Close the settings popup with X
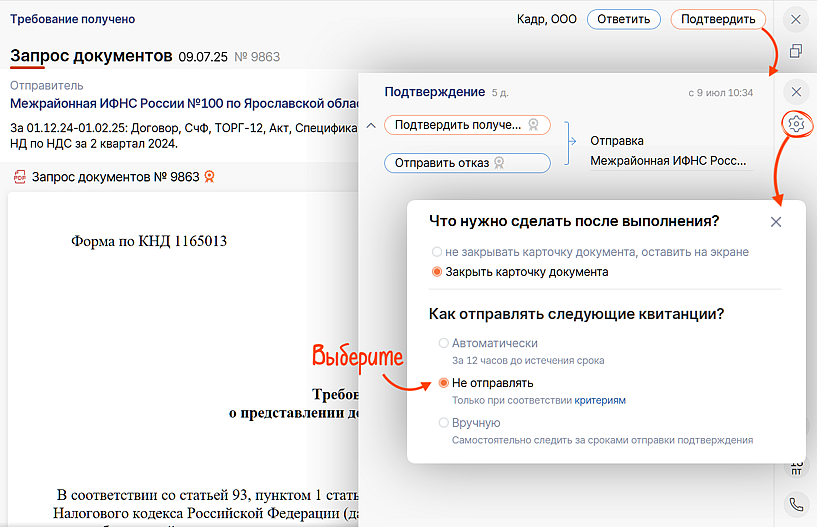This screenshot has height=527, width=817. point(776,222)
